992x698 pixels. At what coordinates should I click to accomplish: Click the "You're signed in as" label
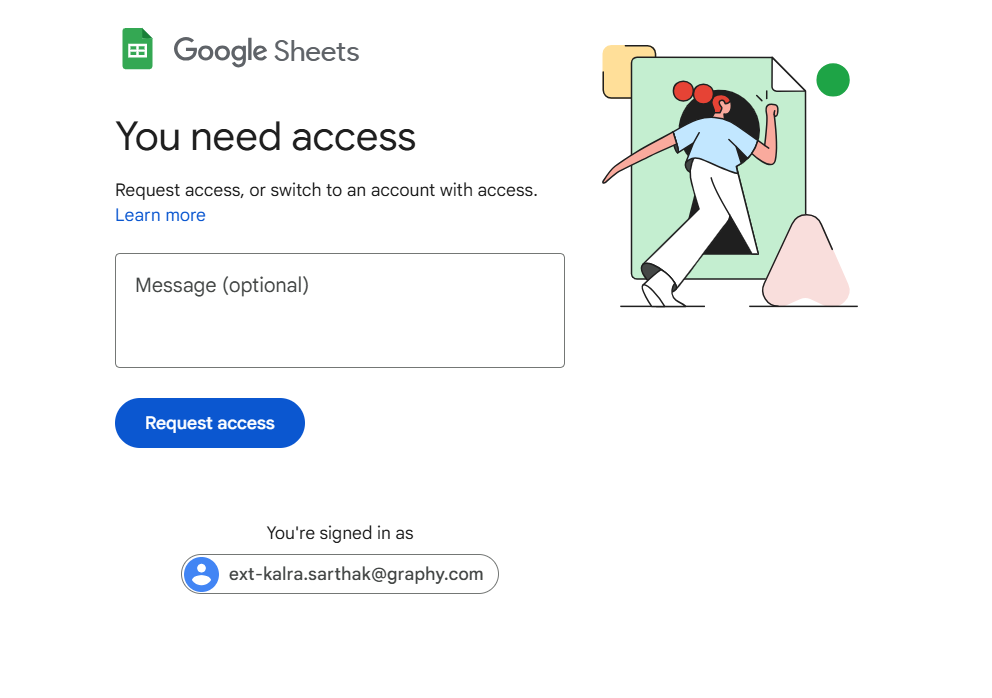[x=340, y=533]
